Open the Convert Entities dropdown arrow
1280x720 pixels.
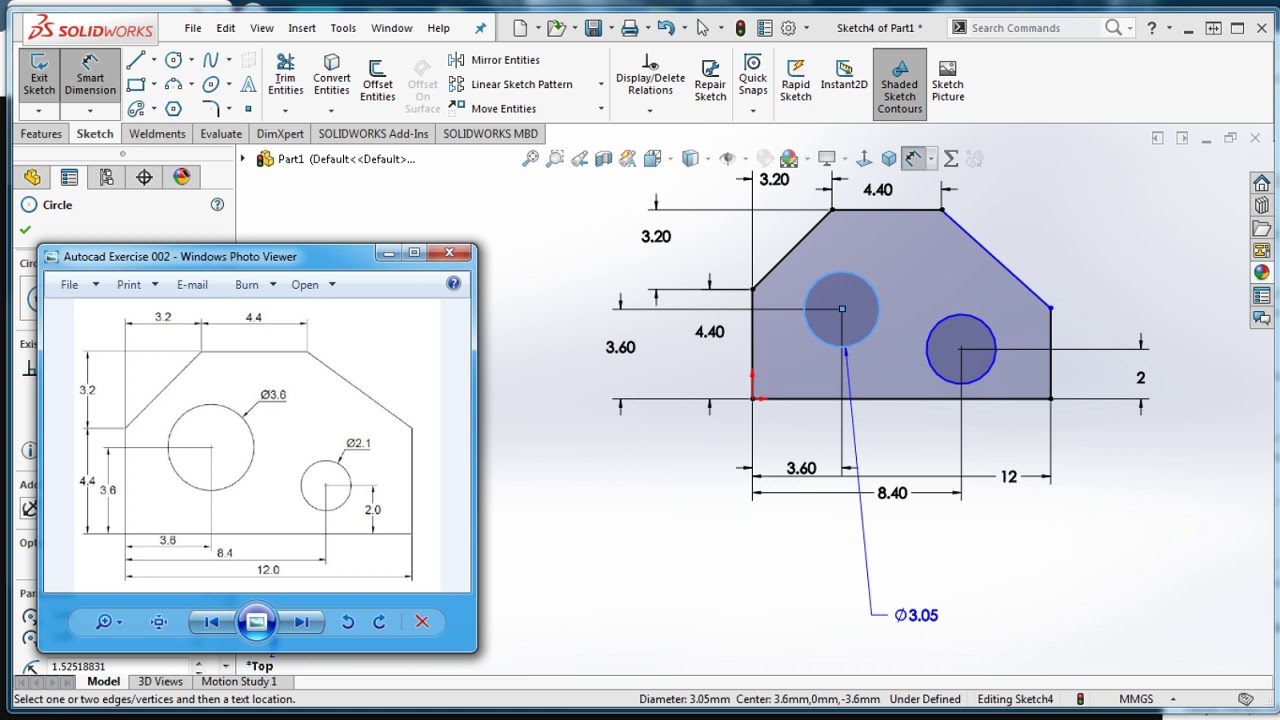(331, 111)
